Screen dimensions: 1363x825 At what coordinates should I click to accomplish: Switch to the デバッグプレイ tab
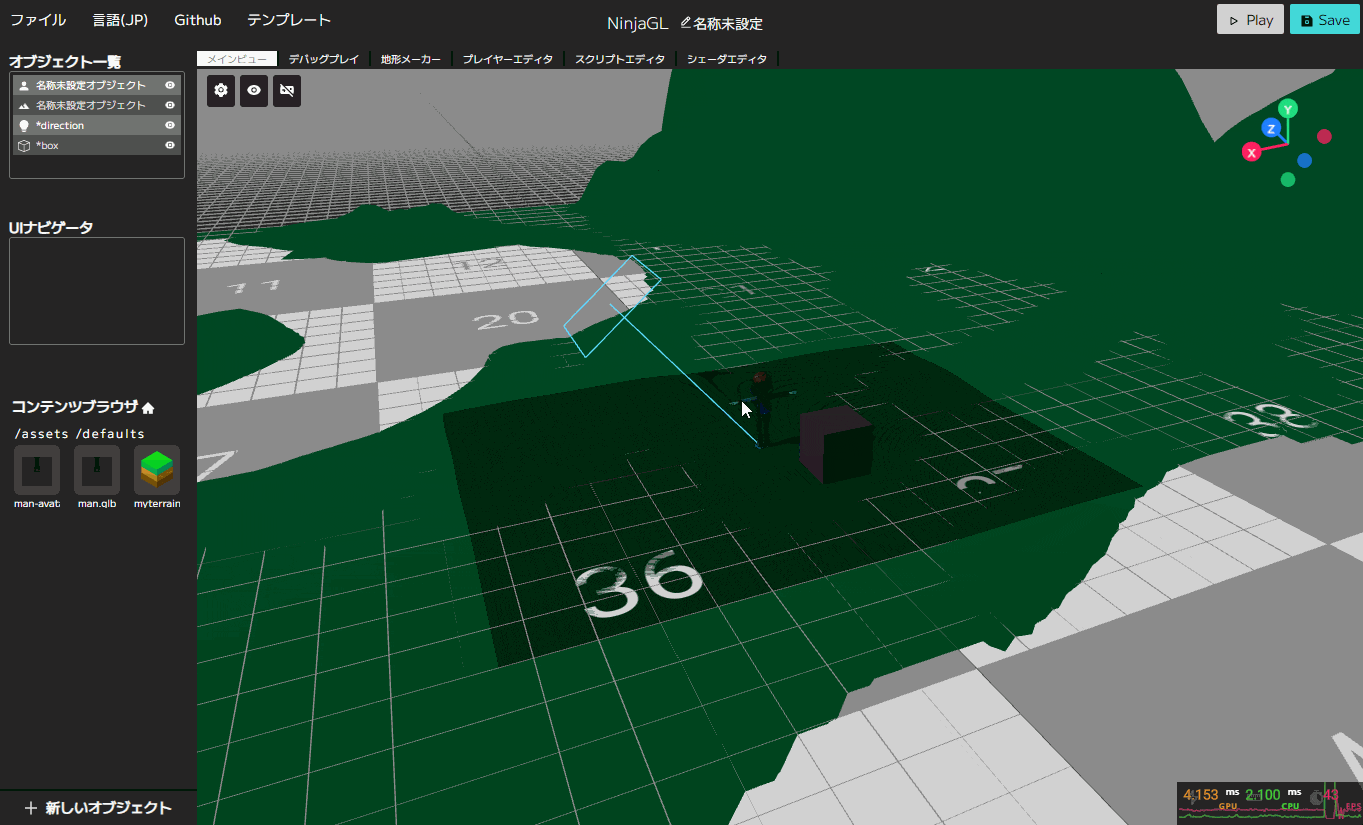[323, 59]
